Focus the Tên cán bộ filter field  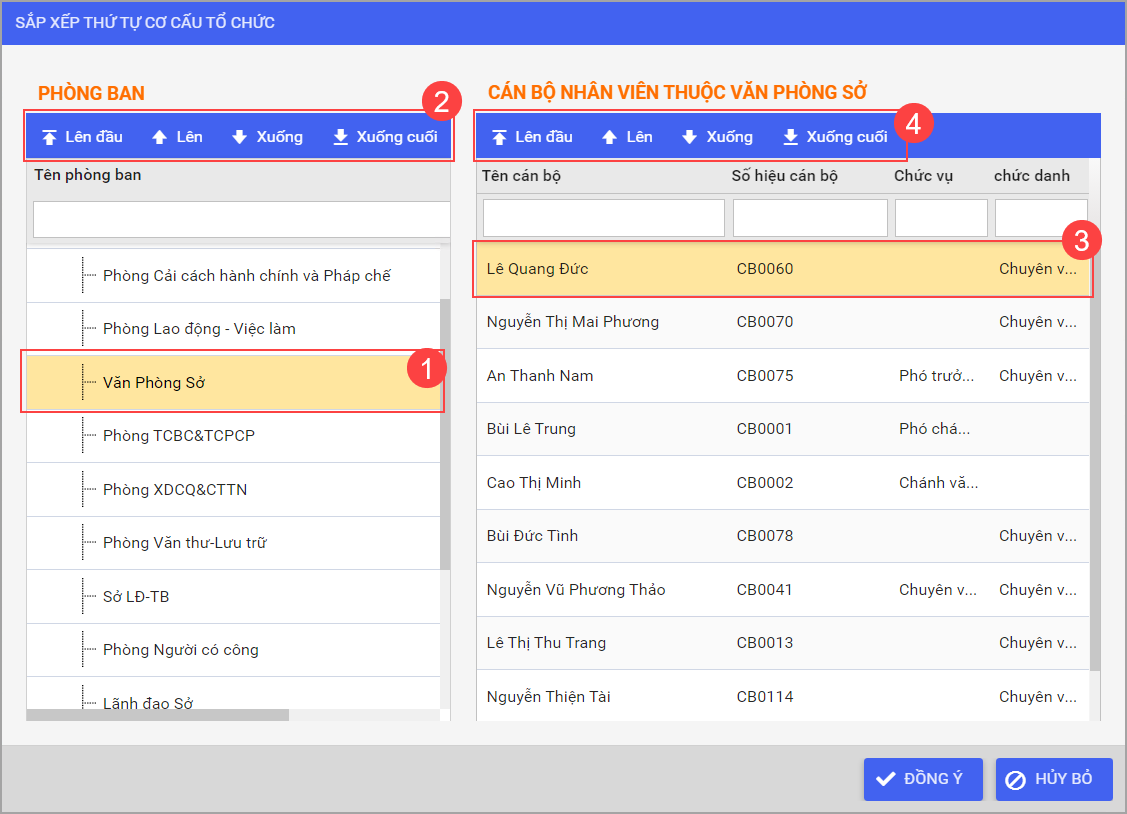point(603,218)
